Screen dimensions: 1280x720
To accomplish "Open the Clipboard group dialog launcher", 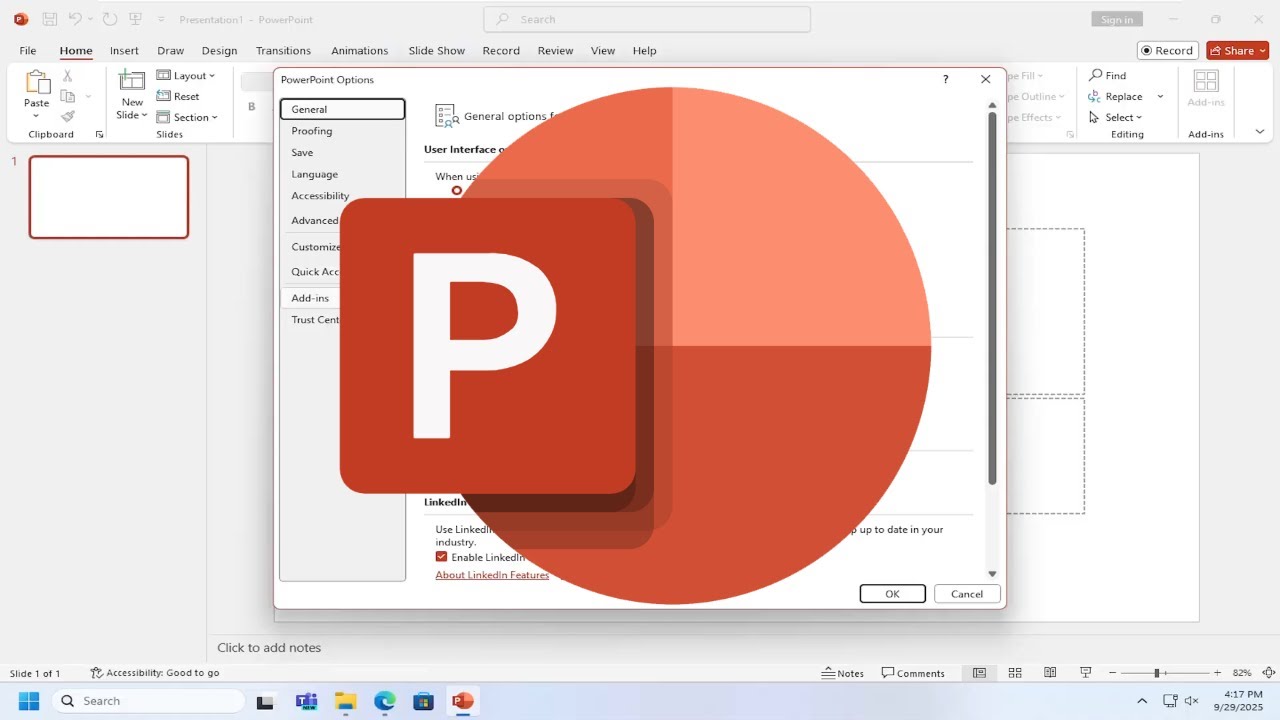I will [99, 134].
